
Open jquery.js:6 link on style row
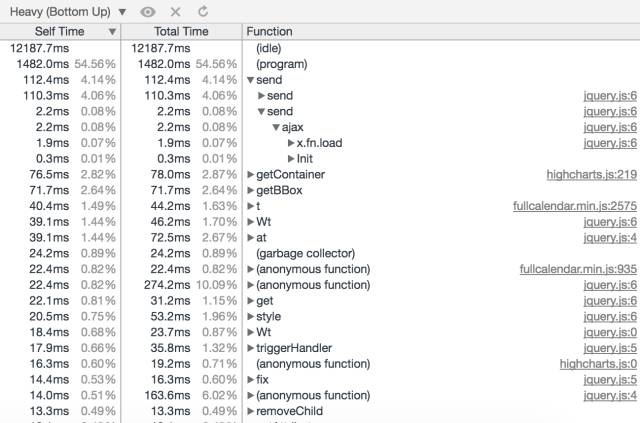[610, 317]
